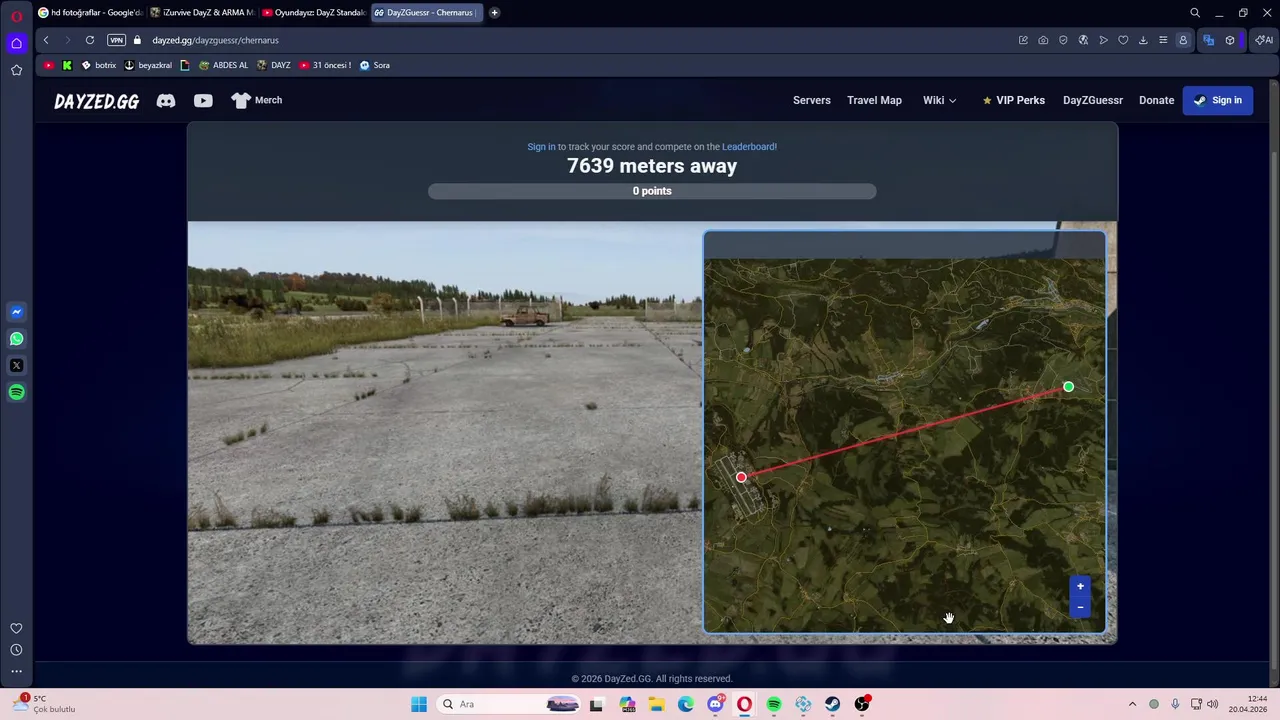Open Spotify in the Opera sidebar
Screen dimensions: 1280x720
pos(17,392)
